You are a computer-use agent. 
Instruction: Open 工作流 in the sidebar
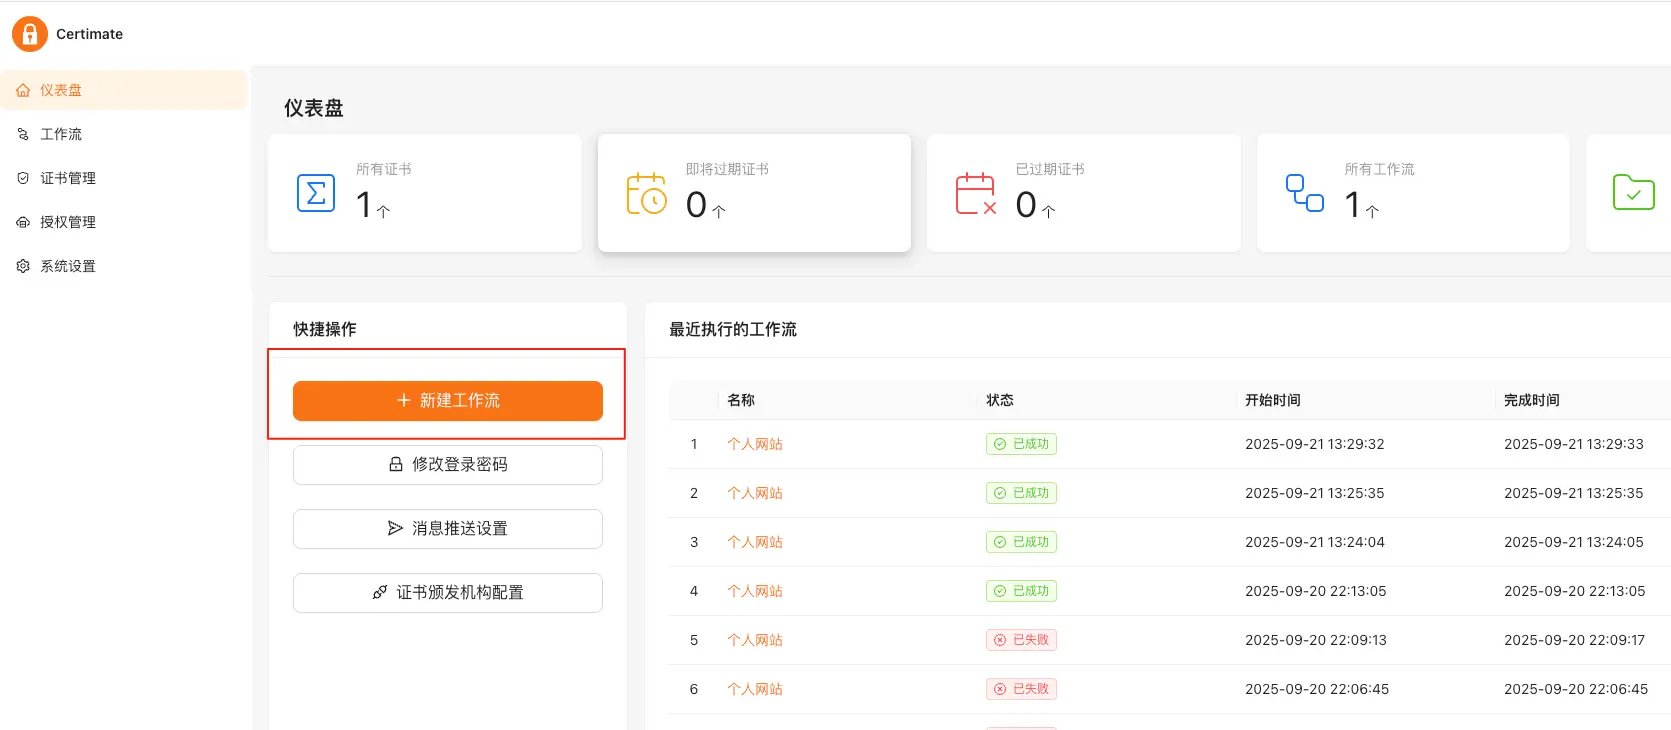(x=61, y=134)
